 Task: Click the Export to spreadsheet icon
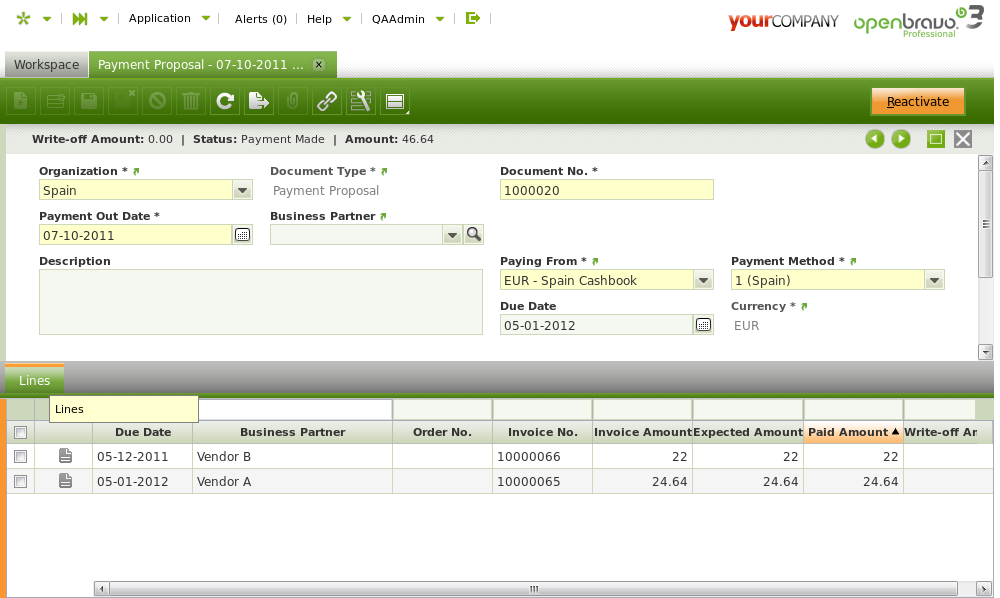point(259,101)
